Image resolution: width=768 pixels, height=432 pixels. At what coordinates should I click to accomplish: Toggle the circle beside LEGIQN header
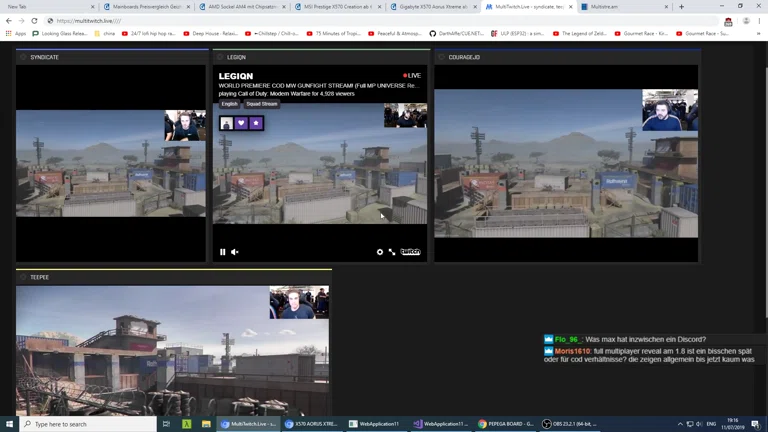220,57
